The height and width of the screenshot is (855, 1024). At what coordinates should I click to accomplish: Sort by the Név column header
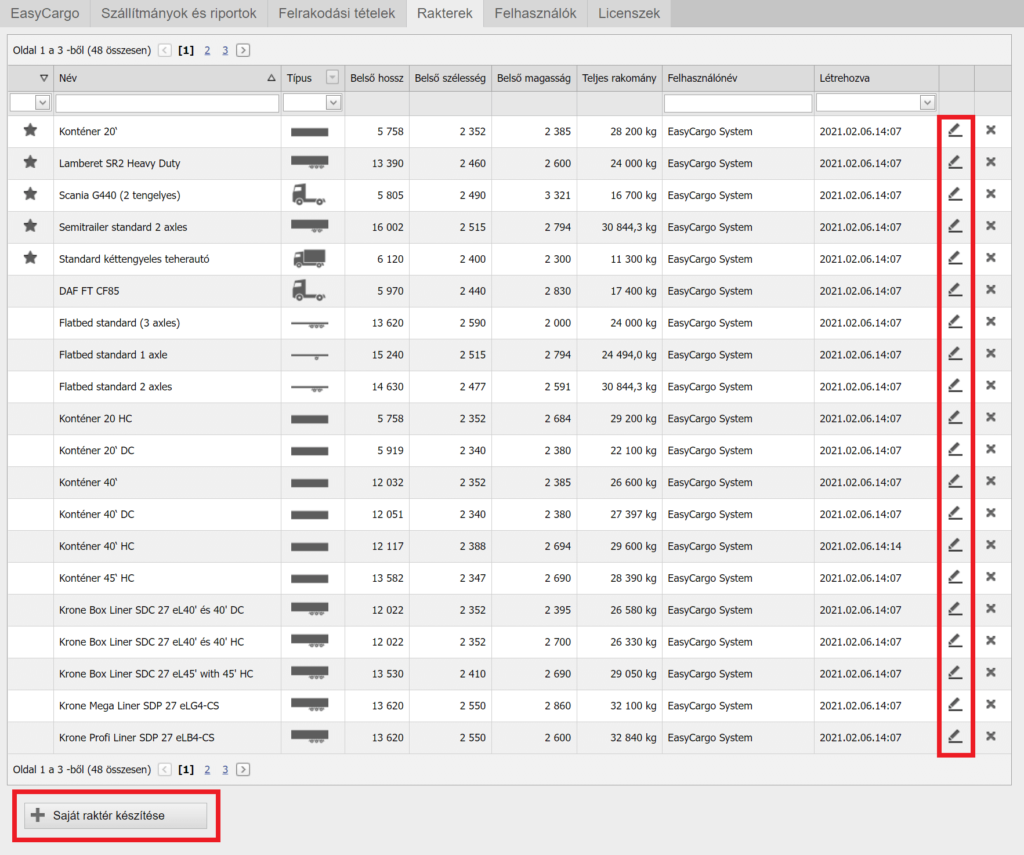pyautogui.click(x=167, y=78)
